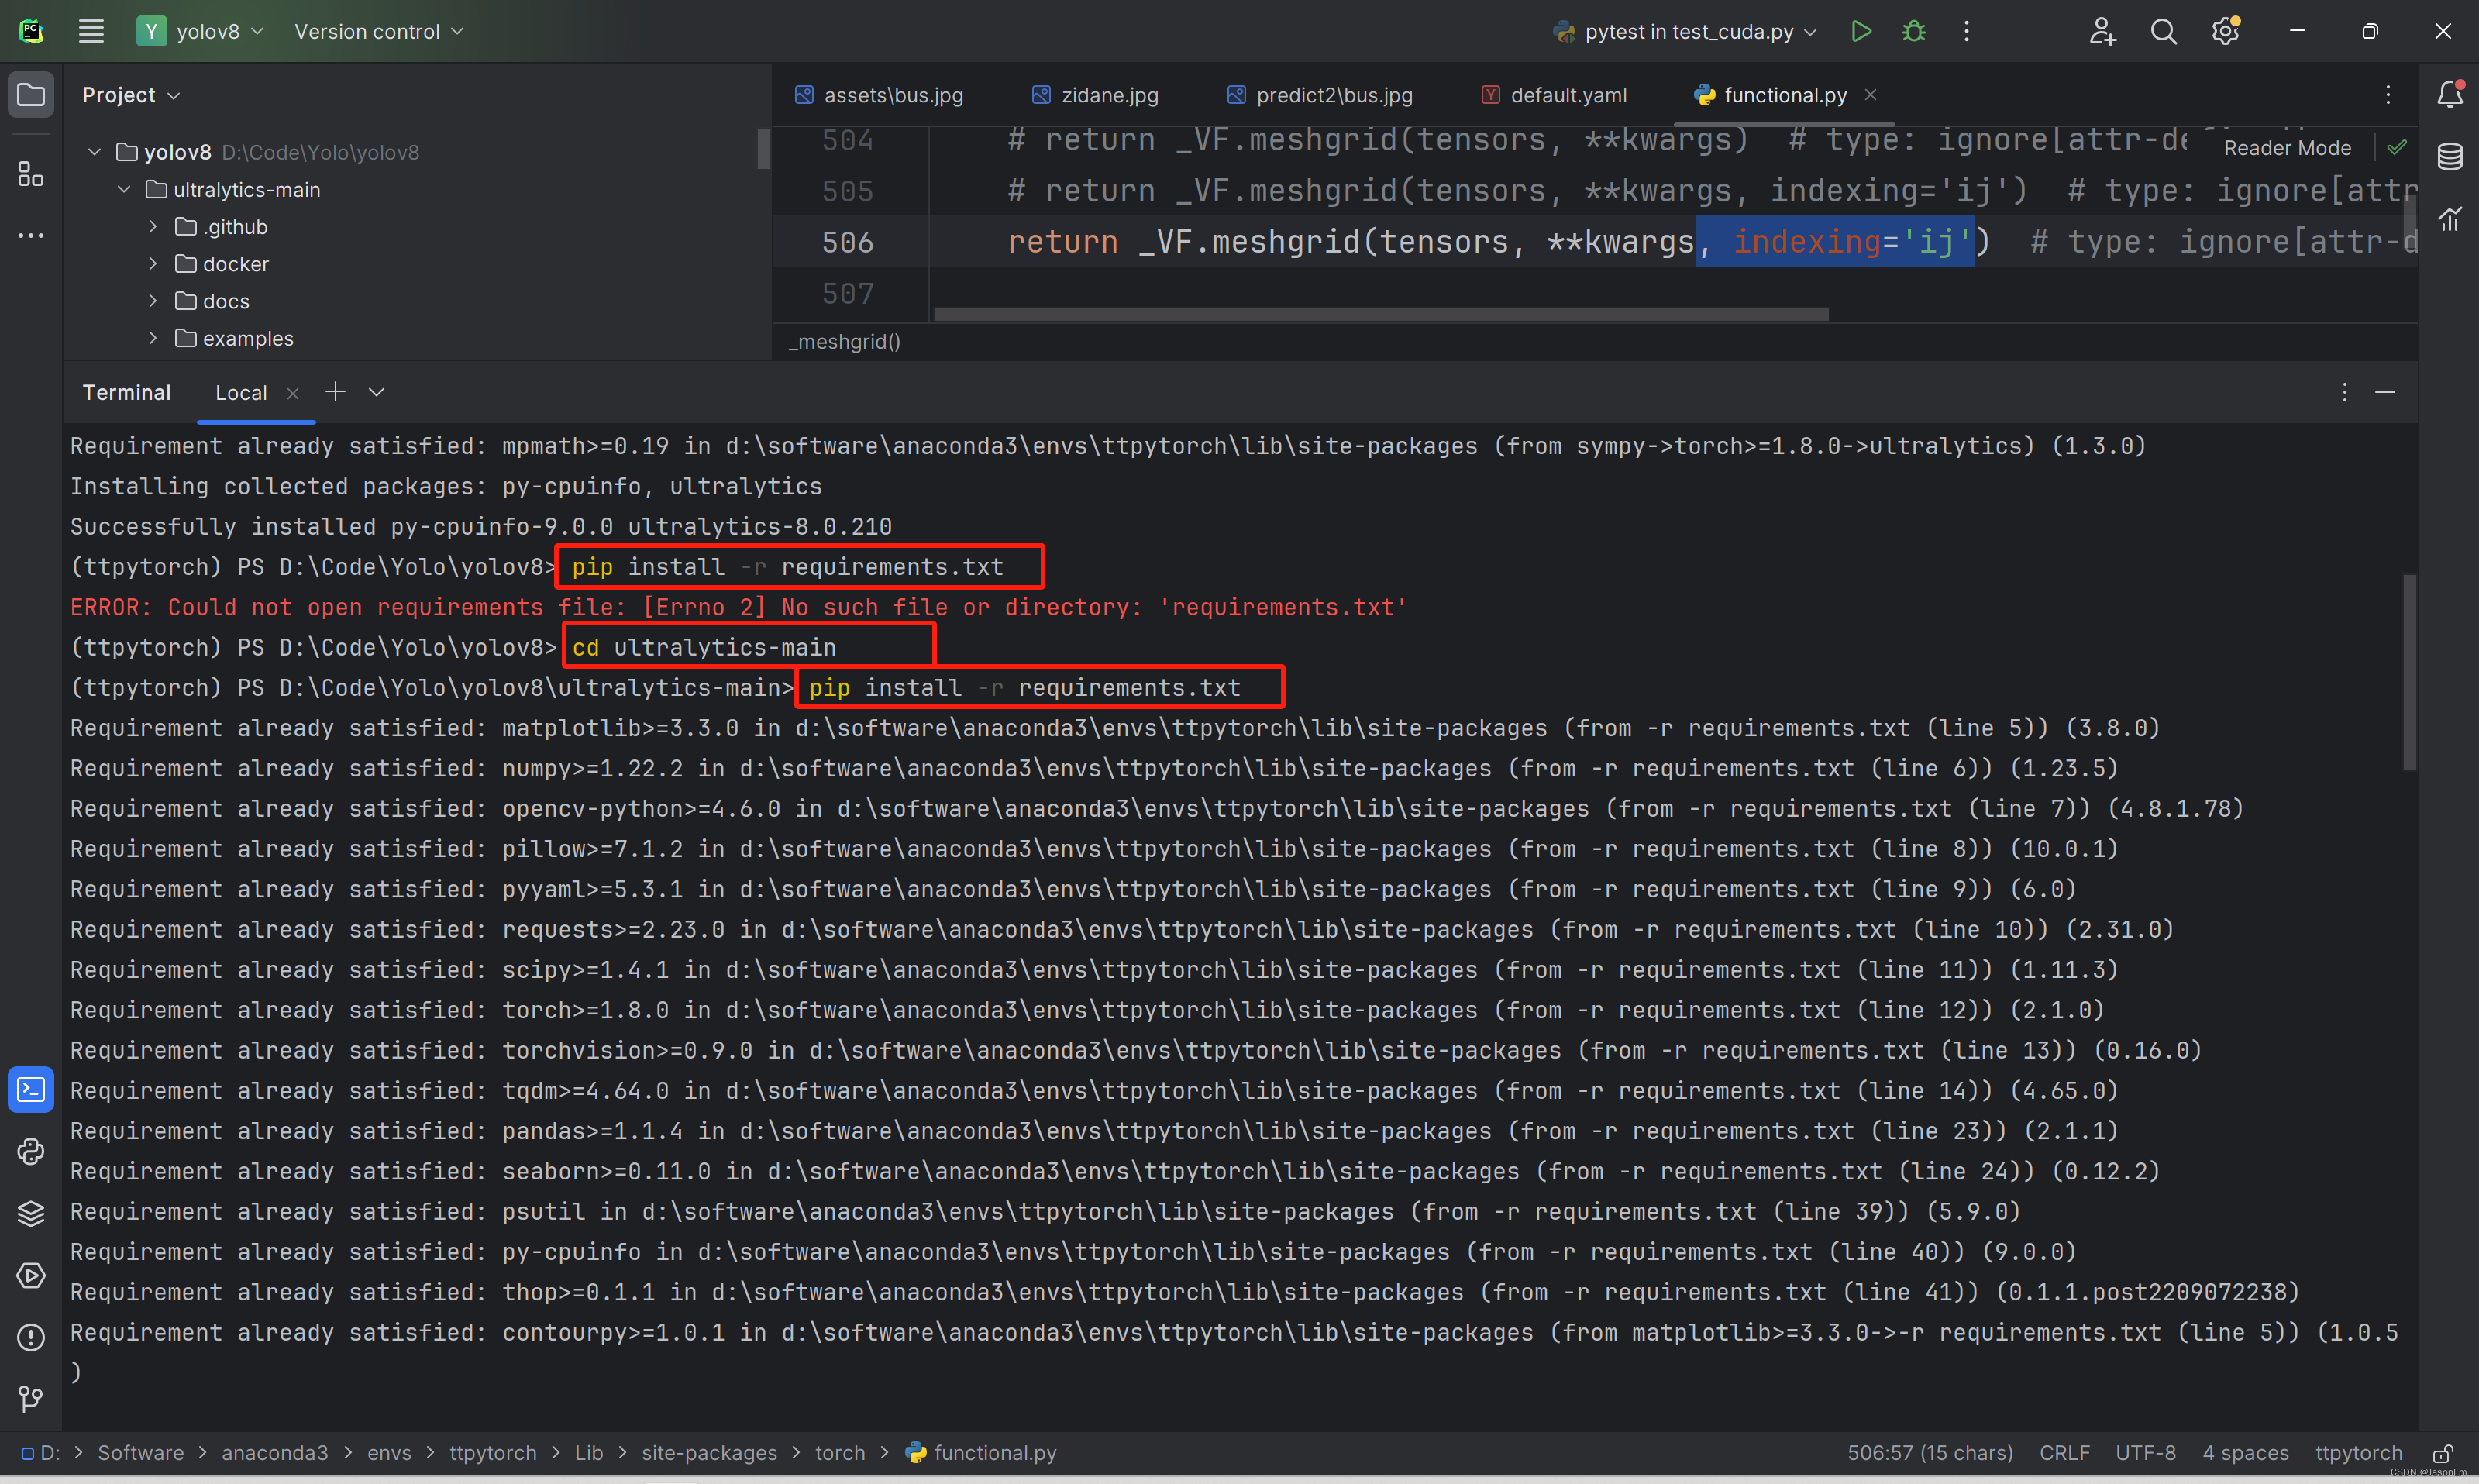Collapse the ultralytics-main folder
2479x1484 pixels.
pos(124,189)
